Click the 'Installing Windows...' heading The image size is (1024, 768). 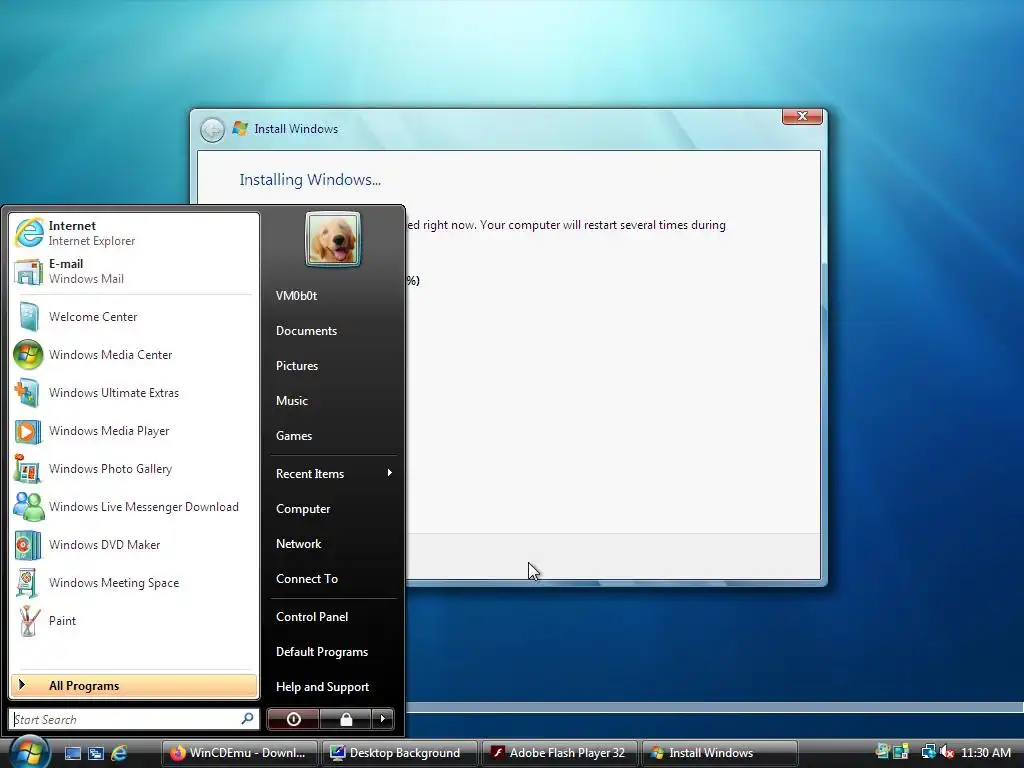click(x=310, y=180)
